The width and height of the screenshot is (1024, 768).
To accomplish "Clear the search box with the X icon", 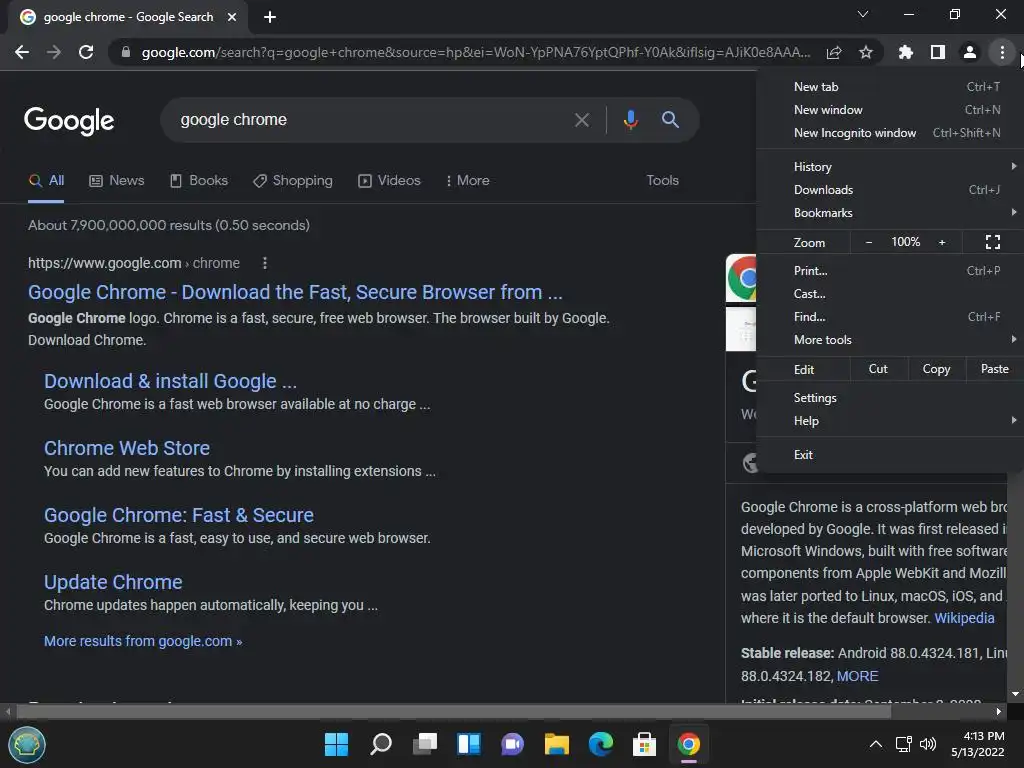I will (581, 120).
